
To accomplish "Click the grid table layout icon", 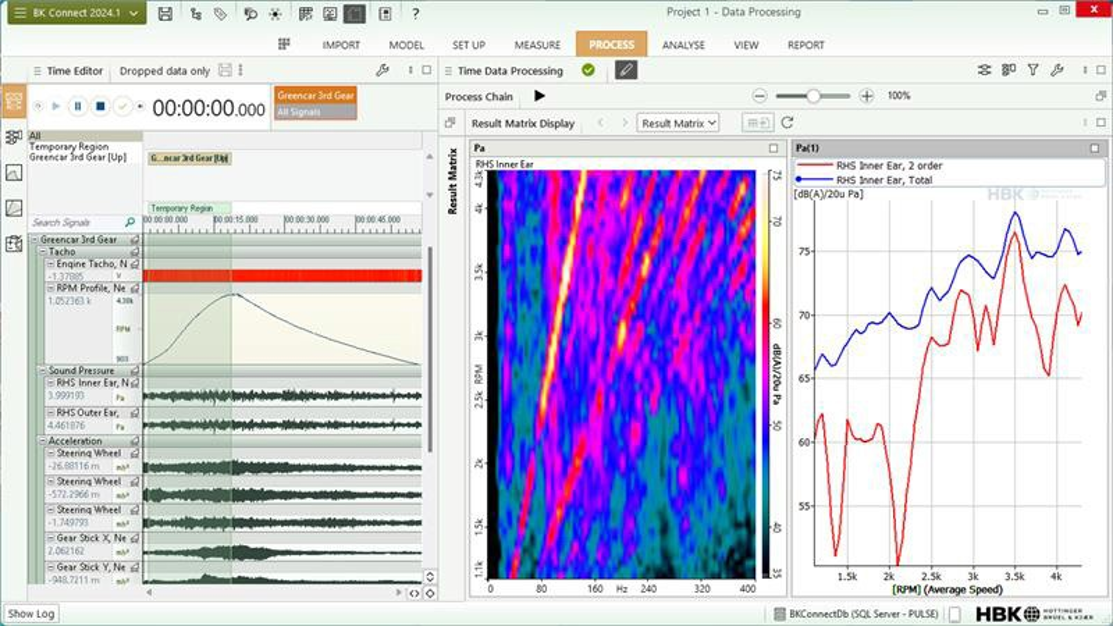I will pyautogui.click(x=305, y=13).
